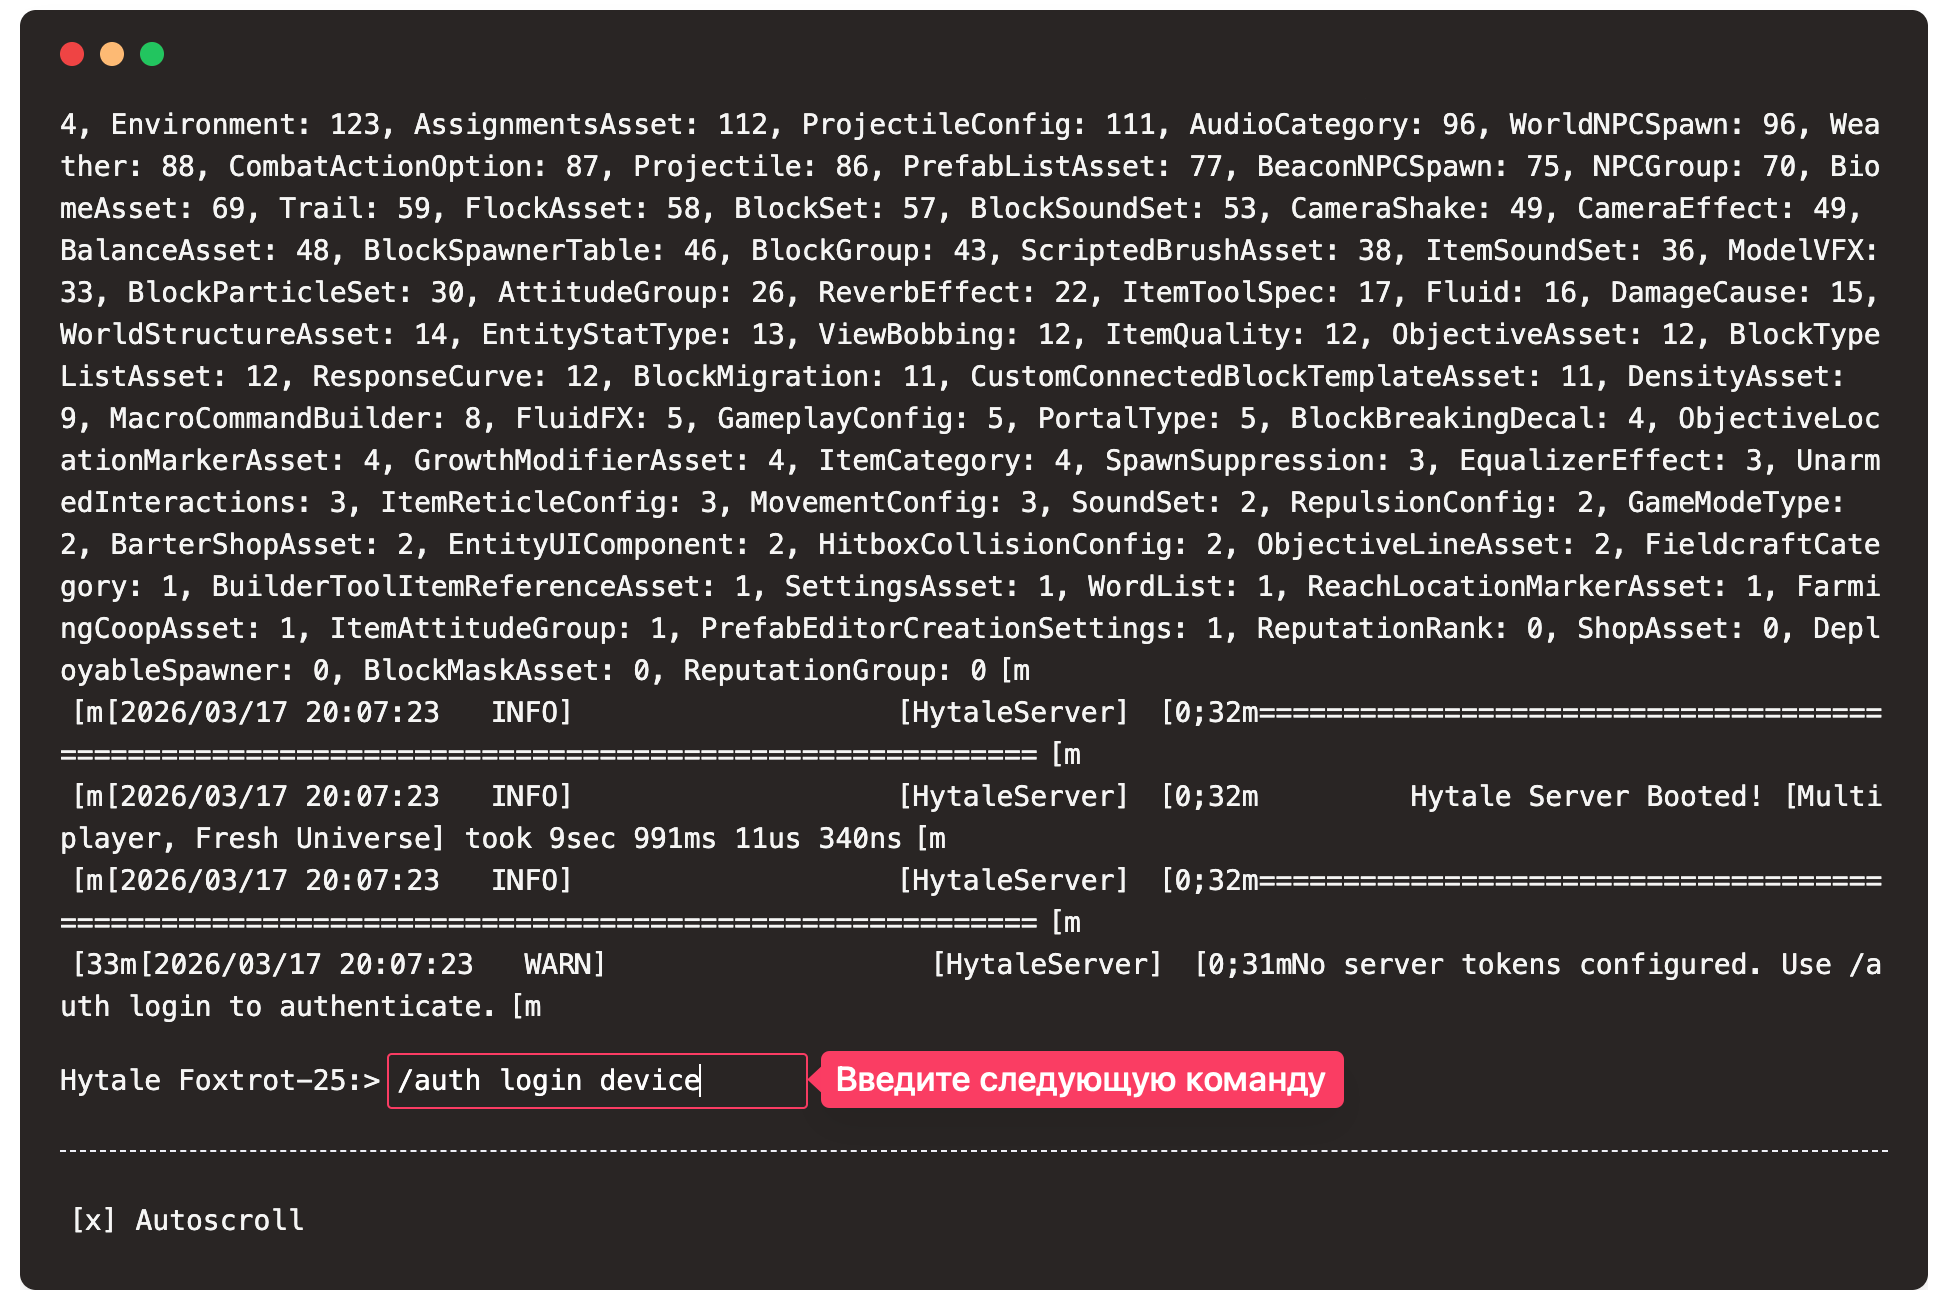Click the 'Hytale Server Booted!' log message
Image resolution: width=1950 pixels, height=1312 pixels.
point(1586,797)
